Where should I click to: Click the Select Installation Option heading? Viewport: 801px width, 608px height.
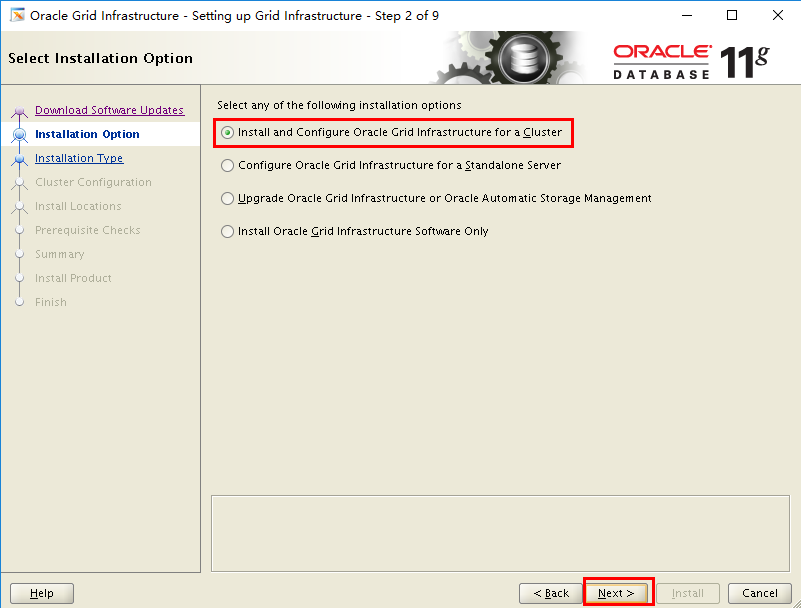pos(101,58)
